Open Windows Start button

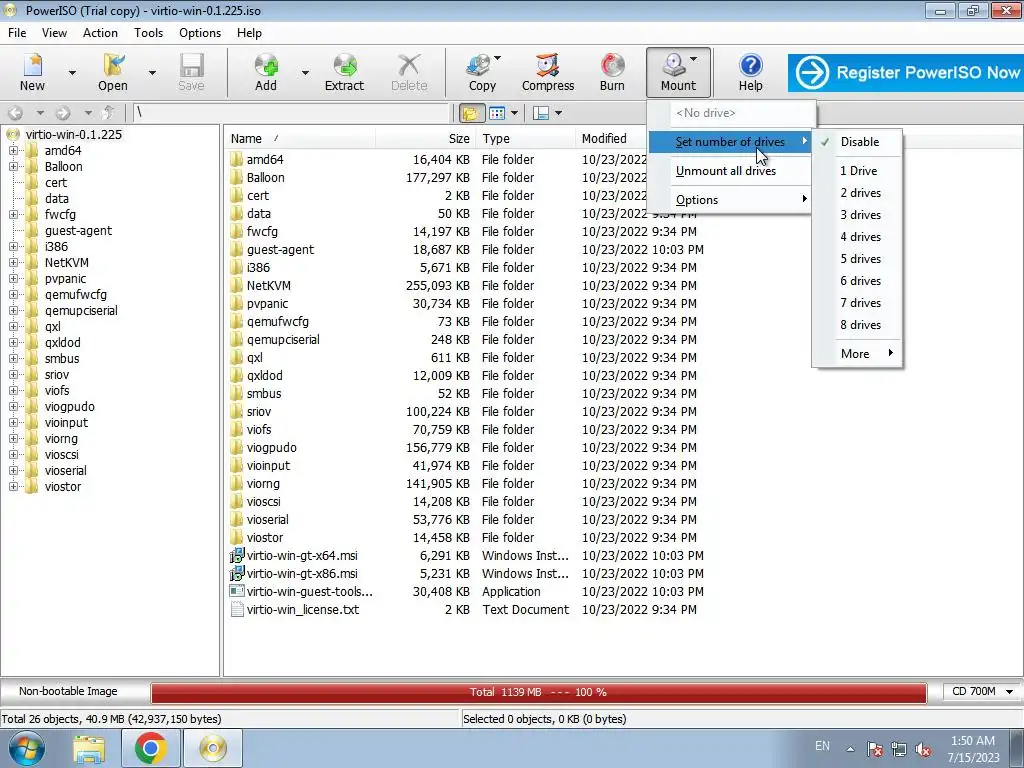(x=27, y=748)
